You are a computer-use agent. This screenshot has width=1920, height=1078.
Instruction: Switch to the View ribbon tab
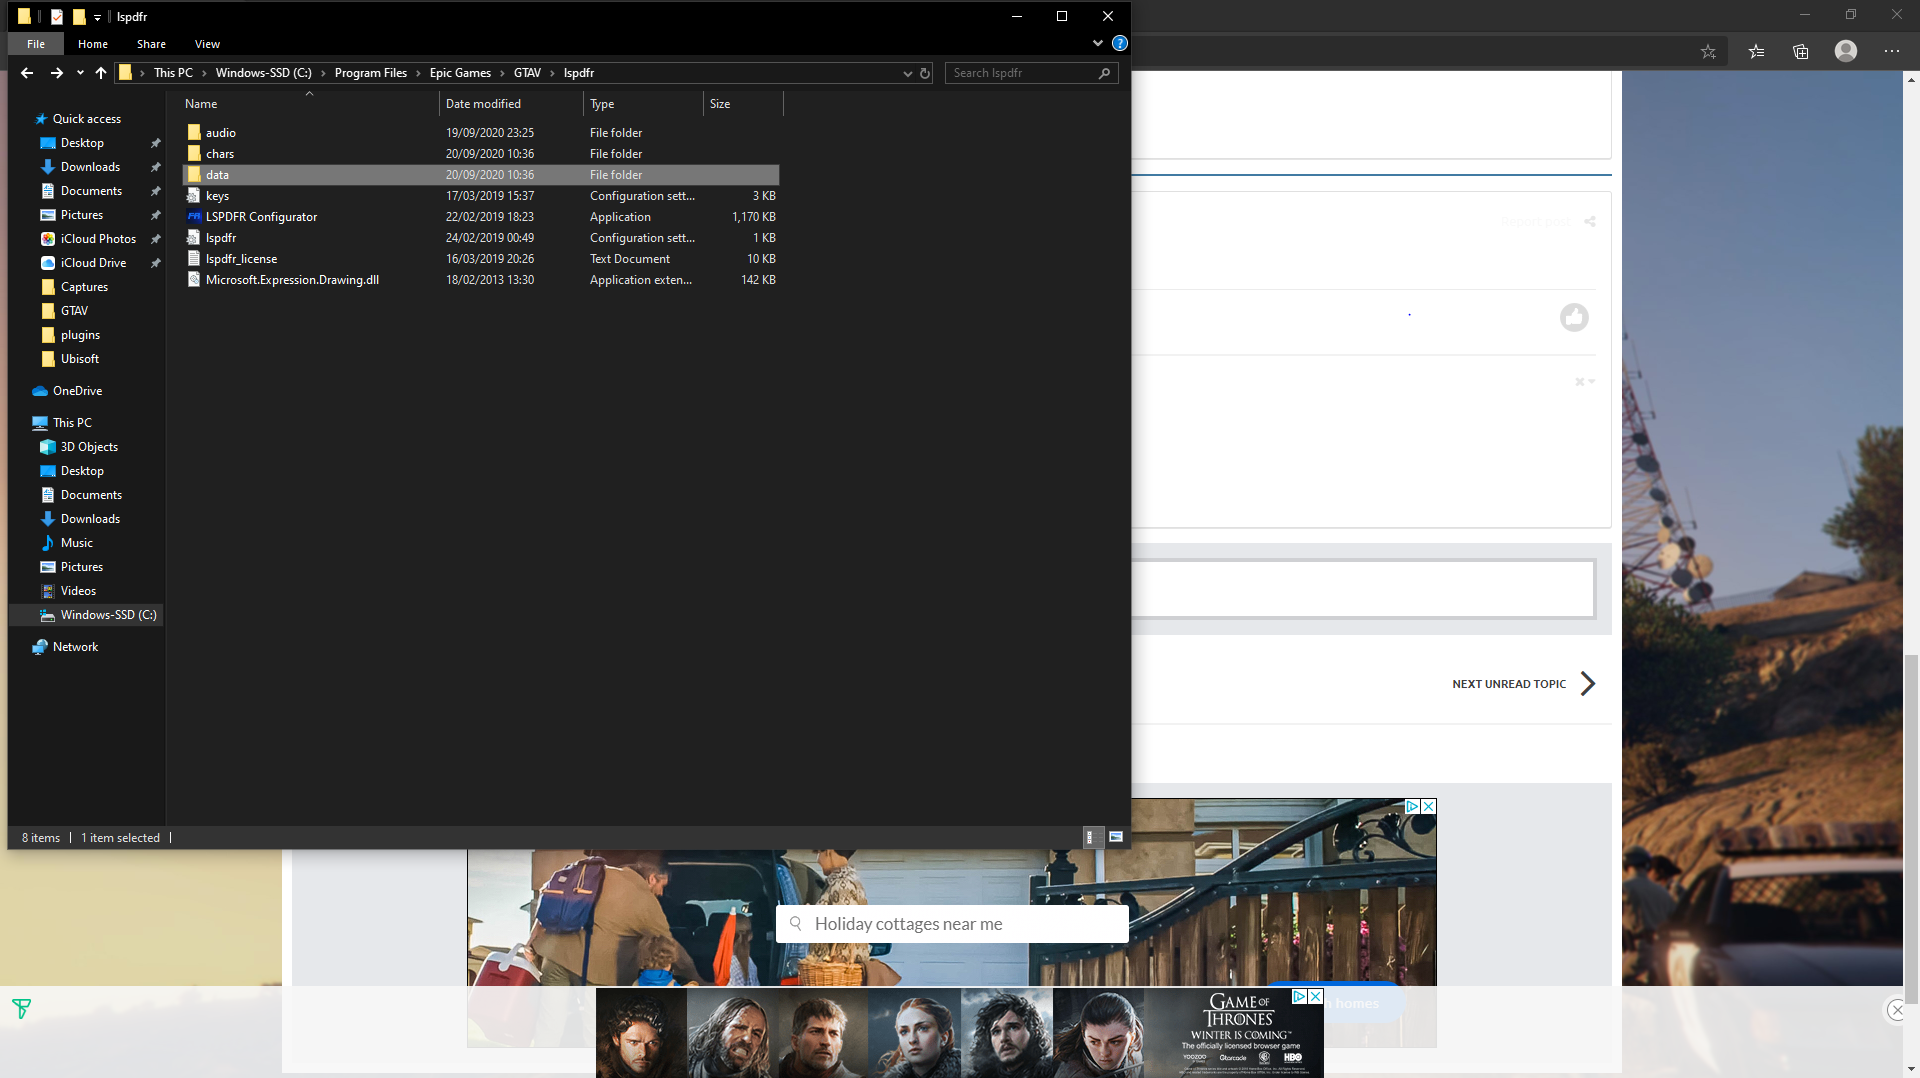[207, 44]
